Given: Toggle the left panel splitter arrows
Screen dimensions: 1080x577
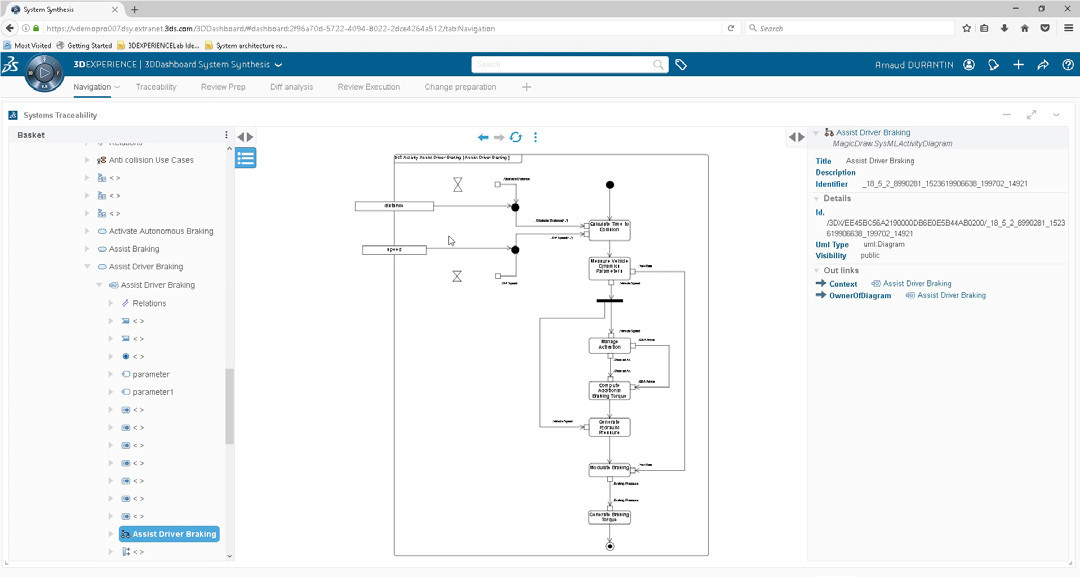Looking at the screenshot, I should coord(245,137).
